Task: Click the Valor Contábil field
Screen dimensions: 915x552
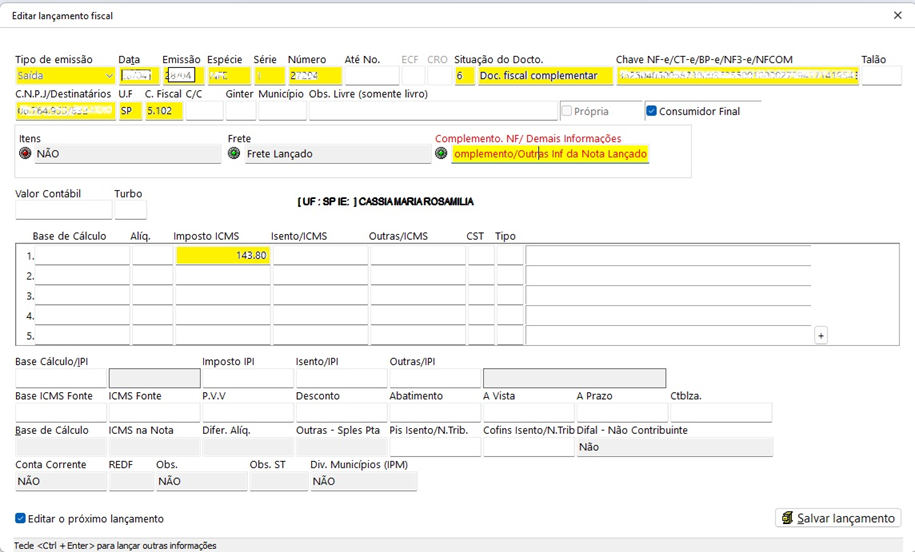Action: pyautogui.click(x=64, y=209)
